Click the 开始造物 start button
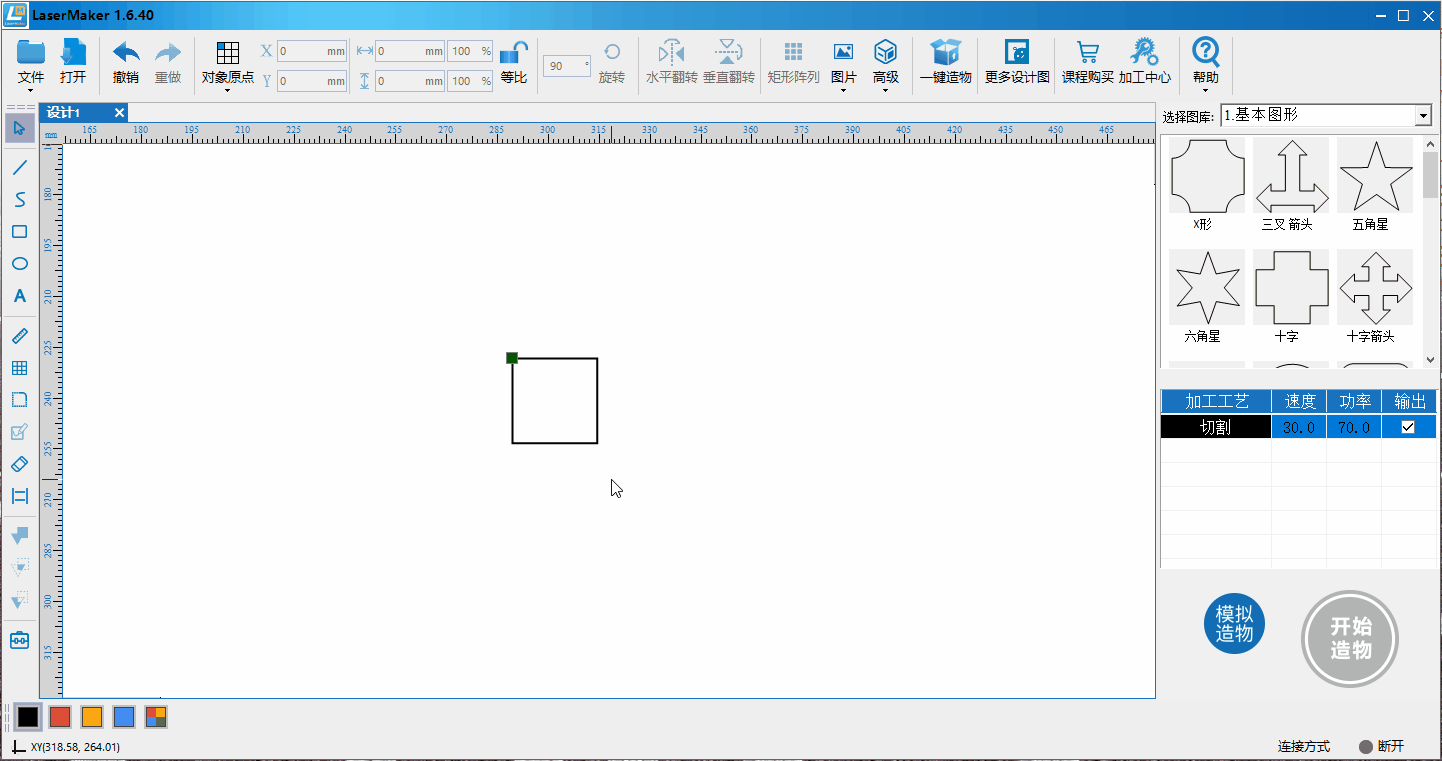This screenshot has width=1442, height=761. click(x=1350, y=638)
